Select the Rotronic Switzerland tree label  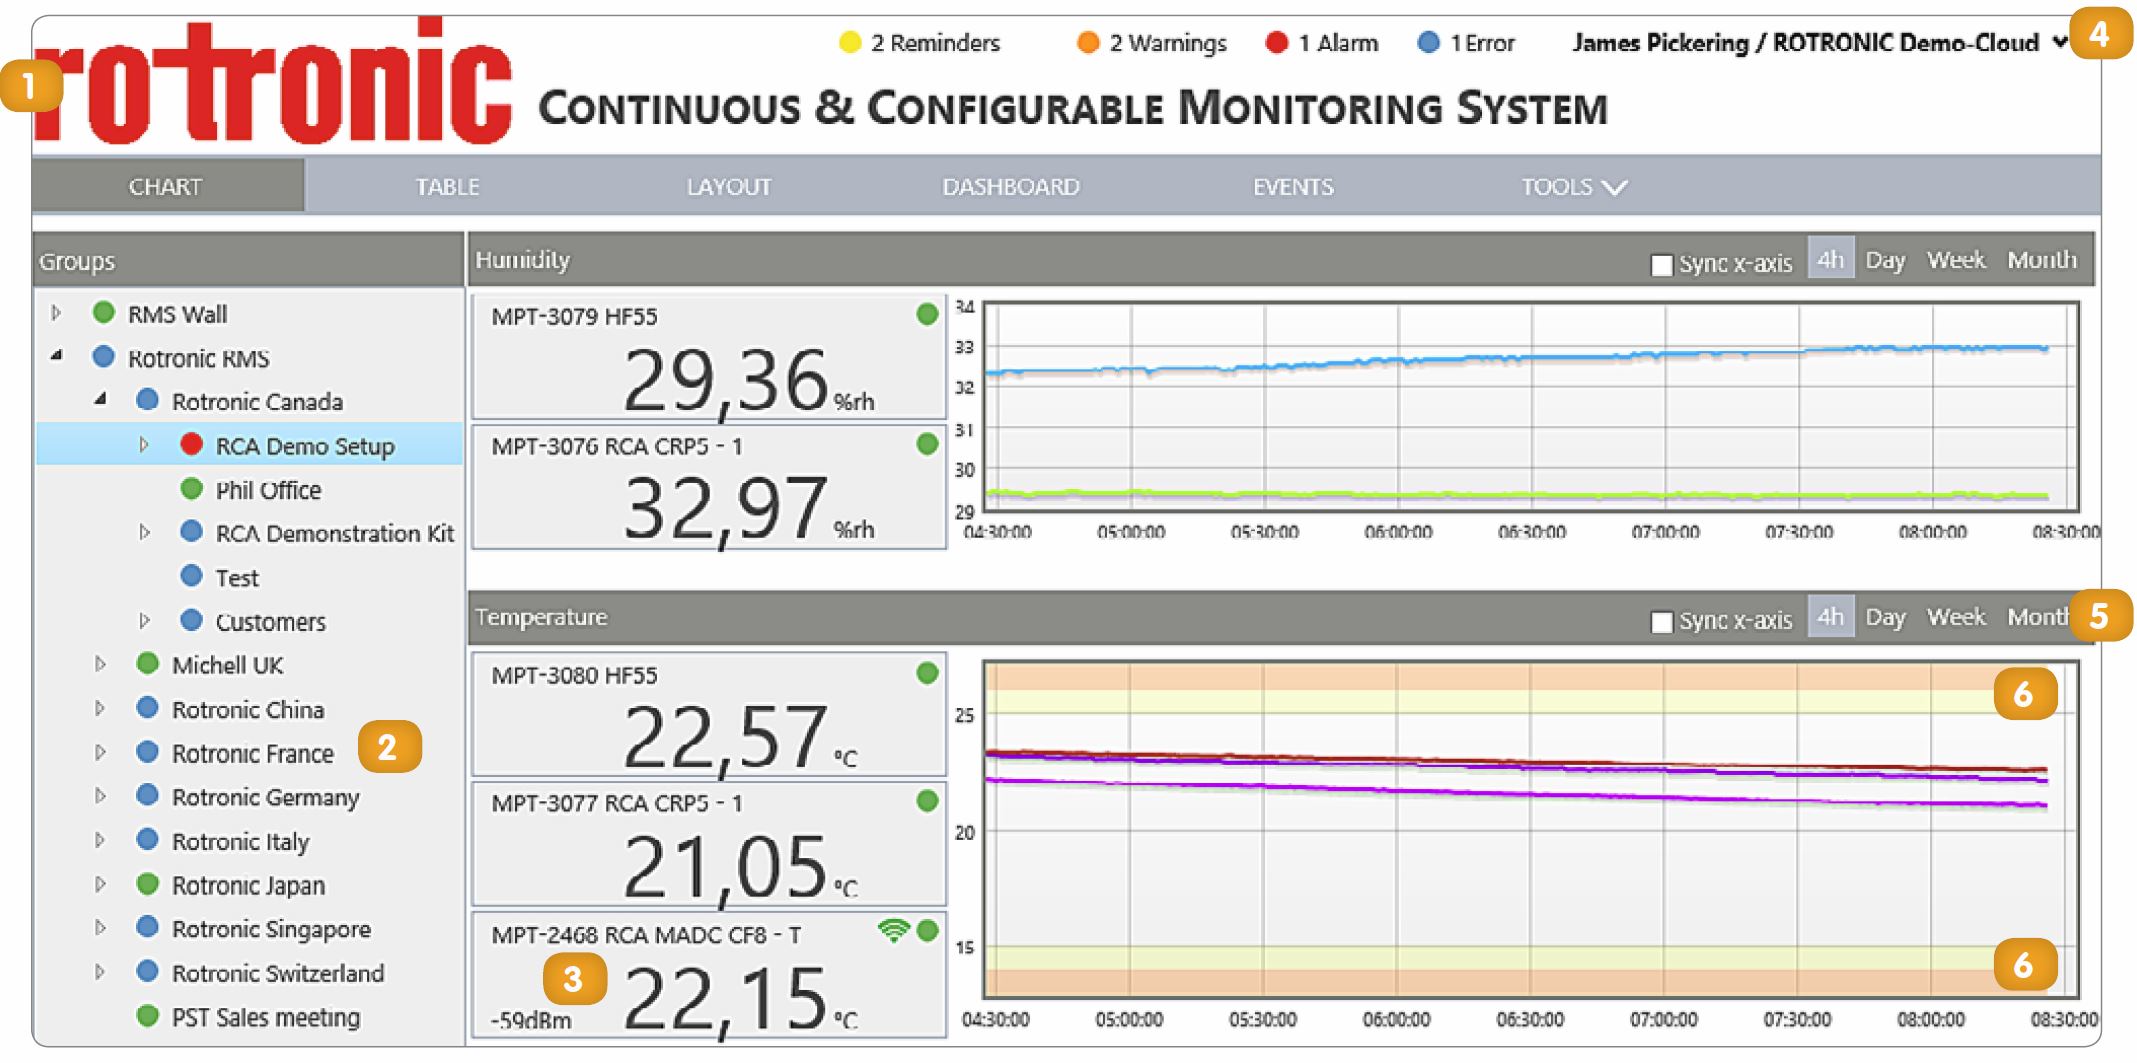278,973
